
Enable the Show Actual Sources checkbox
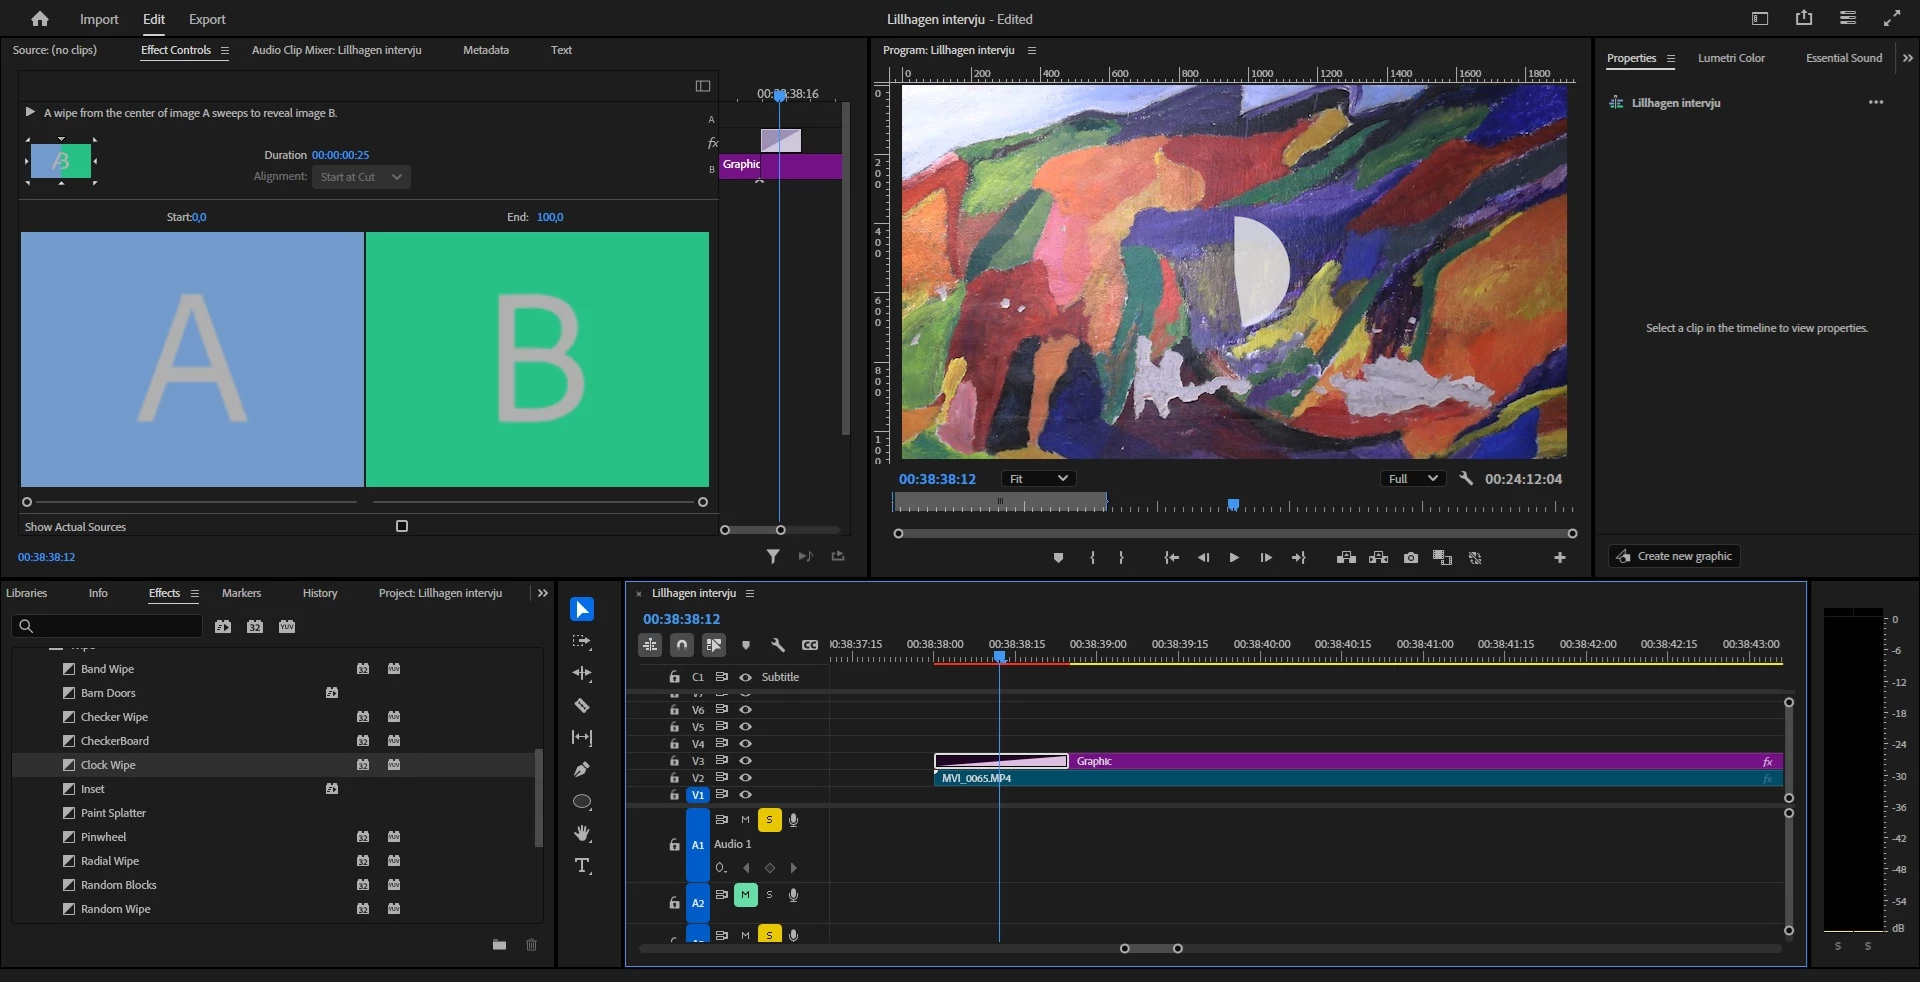pos(402,526)
